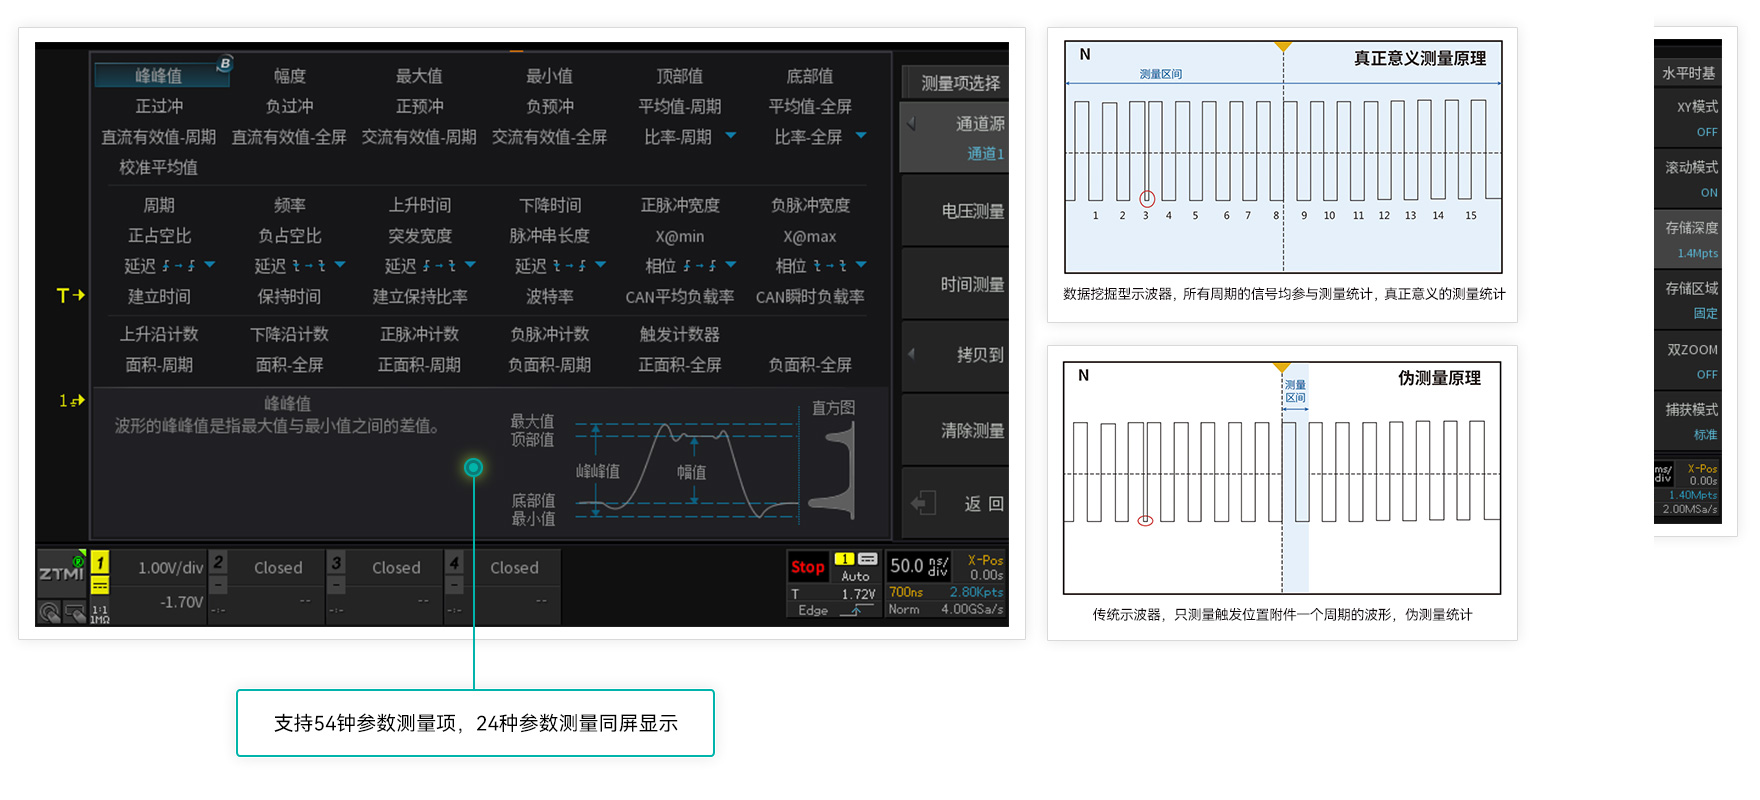
Task: Expand the 比率-周期 dropdown arrow
Action: [x=731, y=136]
